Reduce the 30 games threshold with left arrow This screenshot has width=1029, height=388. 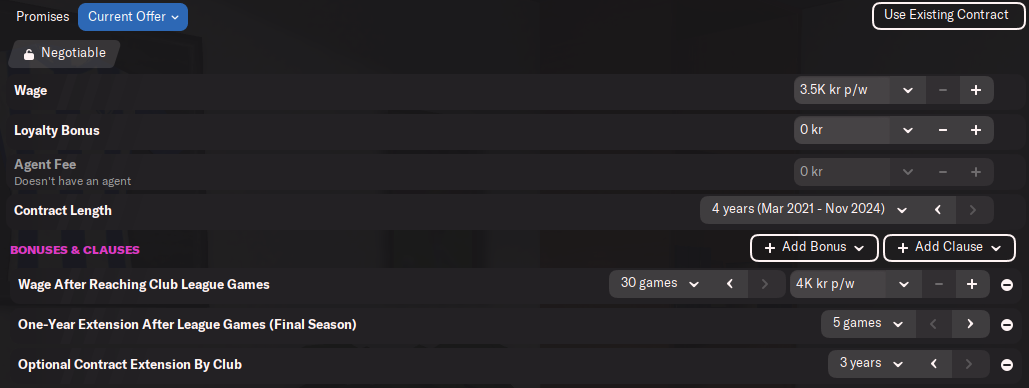click(729, 284)
